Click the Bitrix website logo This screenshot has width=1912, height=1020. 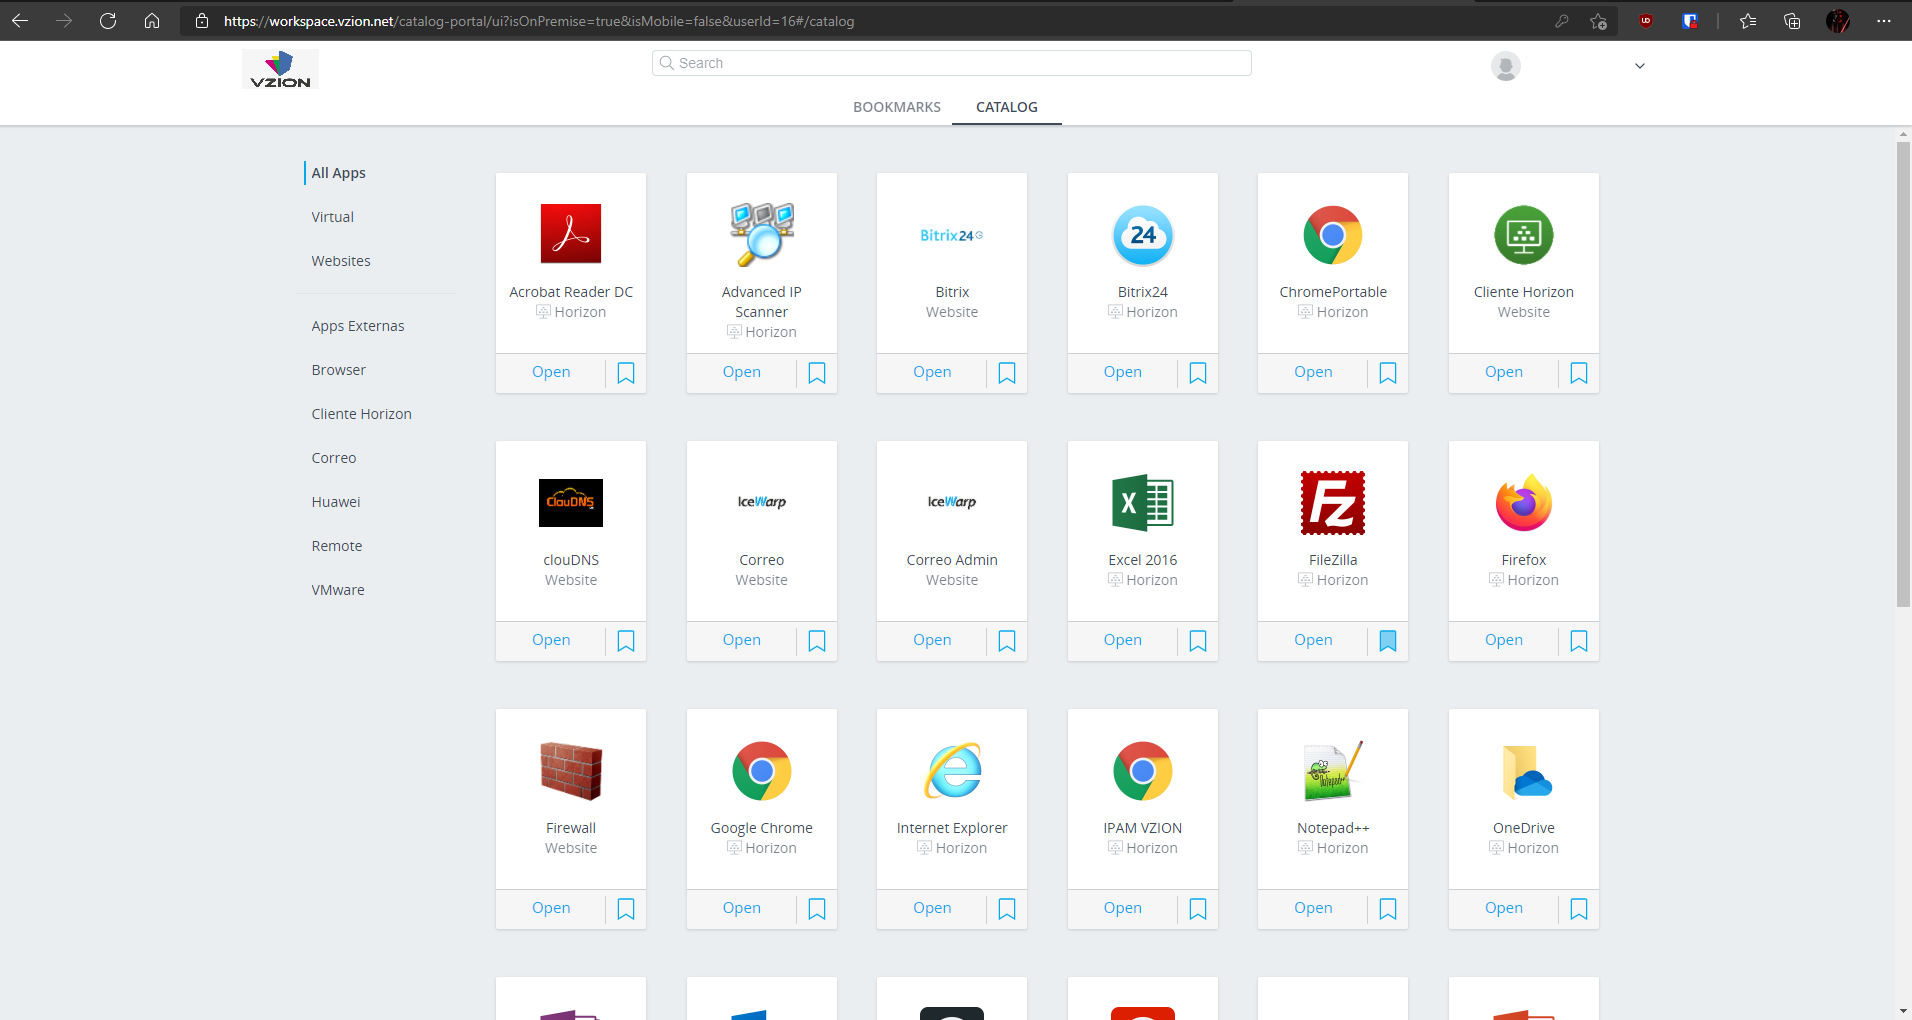coord(952,235)
